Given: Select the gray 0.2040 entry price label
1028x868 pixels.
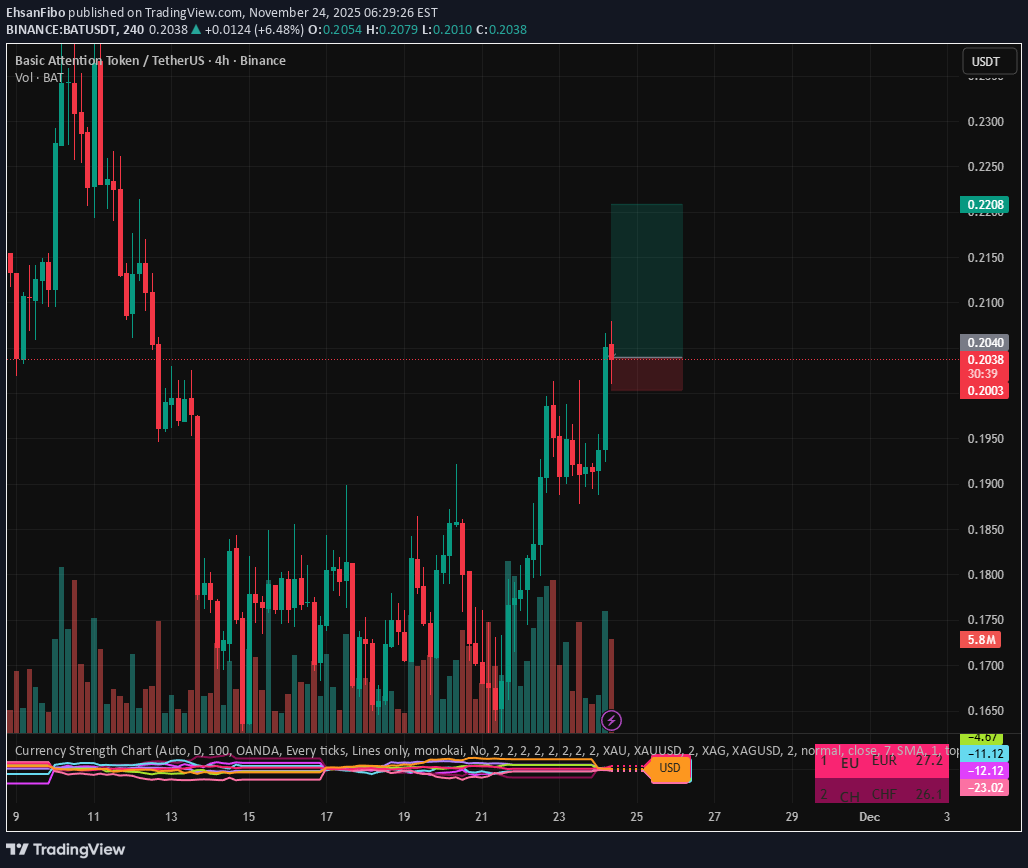Looking at the screenshot, I should [x=984, y=342].
